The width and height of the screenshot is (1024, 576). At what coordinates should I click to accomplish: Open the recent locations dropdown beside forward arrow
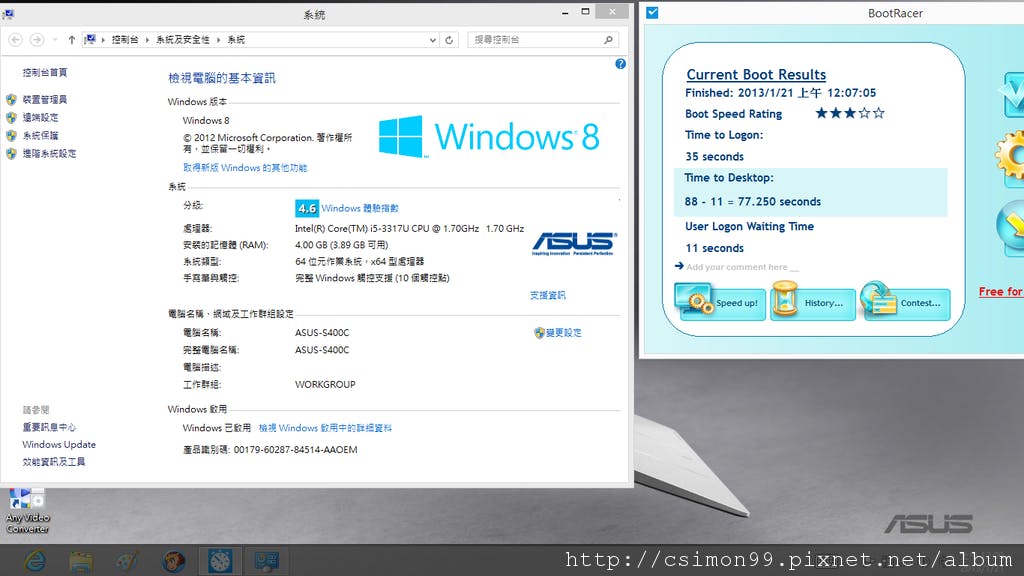(x=55, y=40)
